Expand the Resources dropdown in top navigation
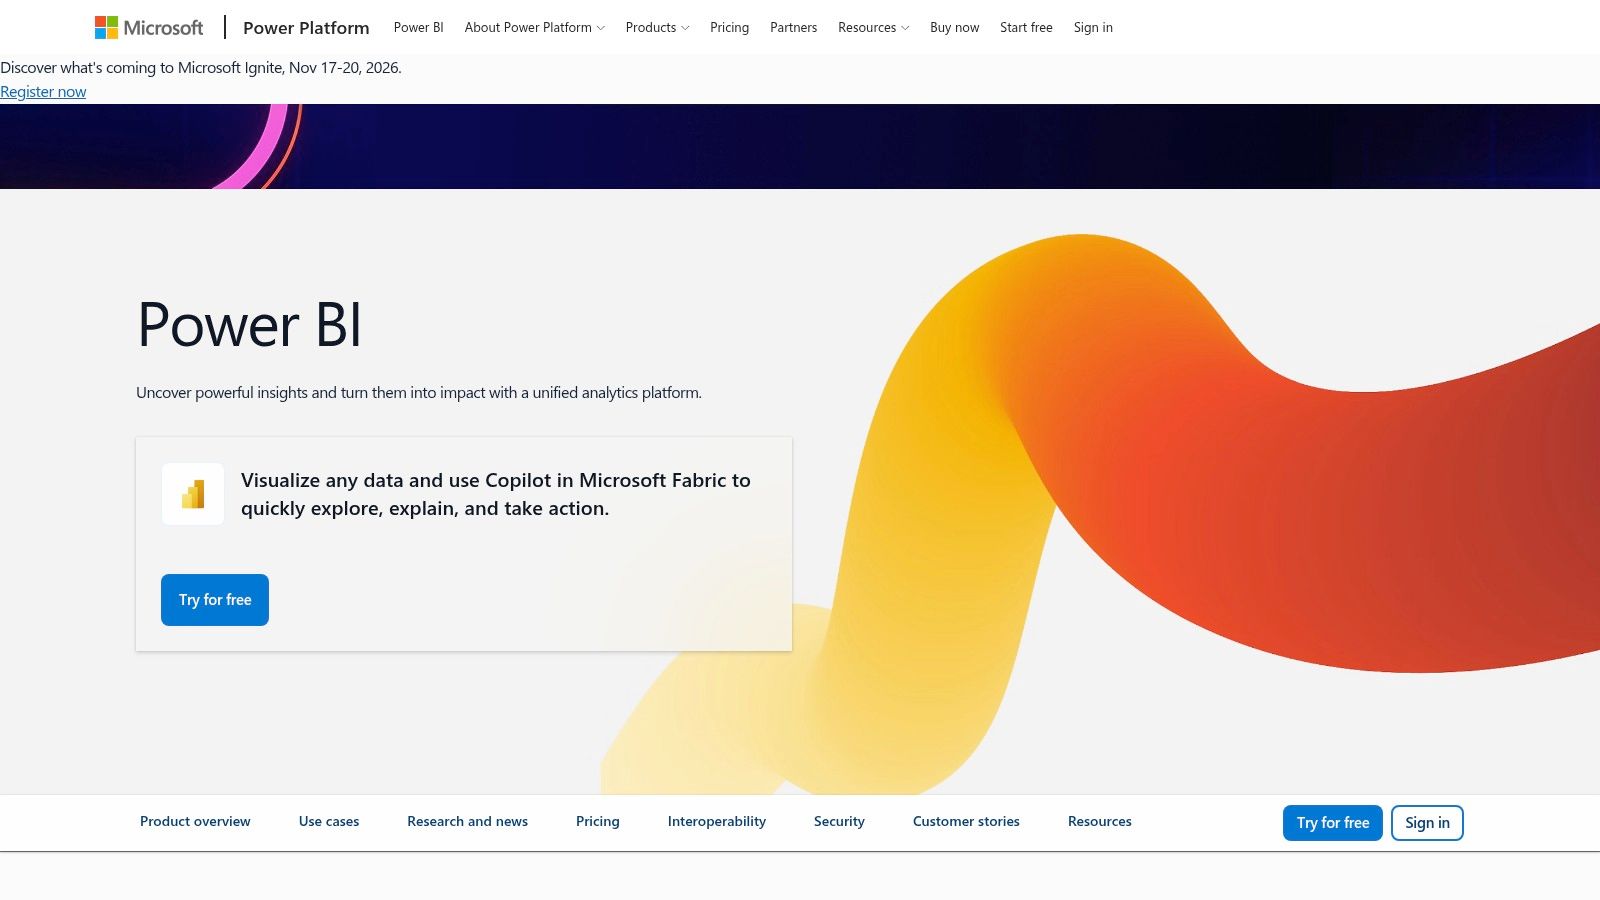 coord(873,28)
